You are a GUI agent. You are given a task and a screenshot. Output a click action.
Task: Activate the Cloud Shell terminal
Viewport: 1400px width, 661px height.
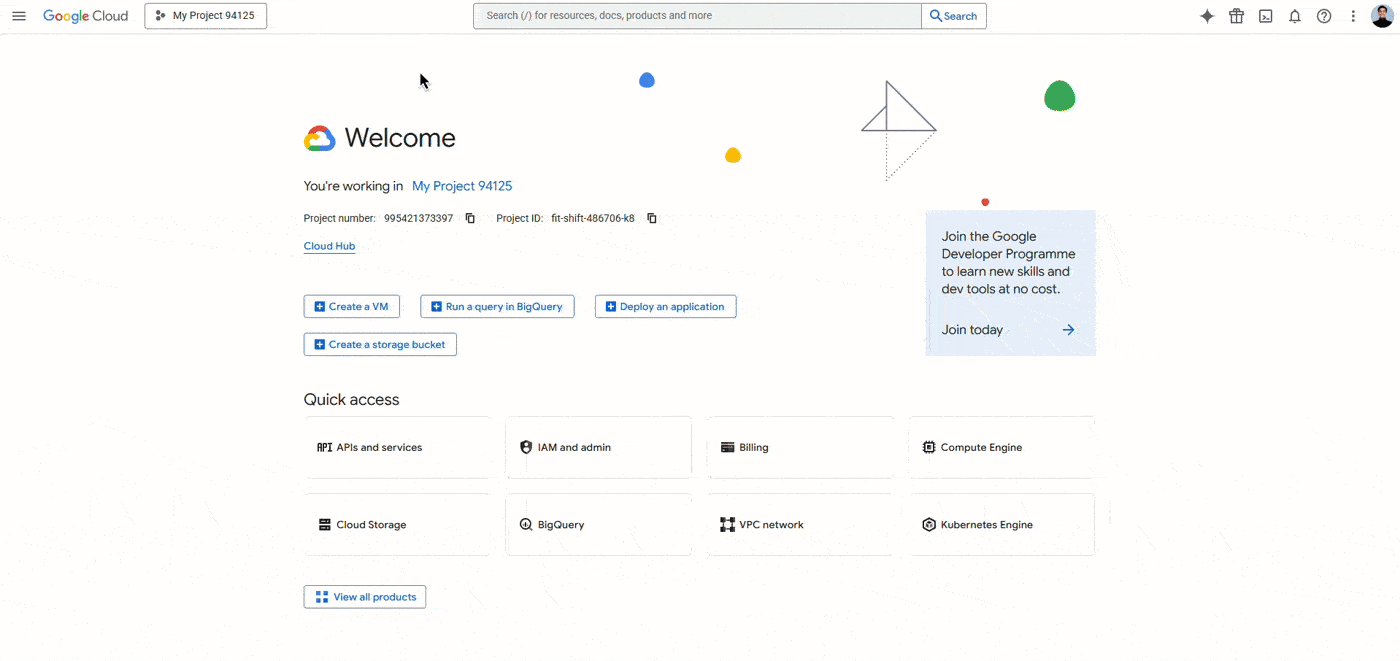pyautogui.click(x=1265, y=15)
